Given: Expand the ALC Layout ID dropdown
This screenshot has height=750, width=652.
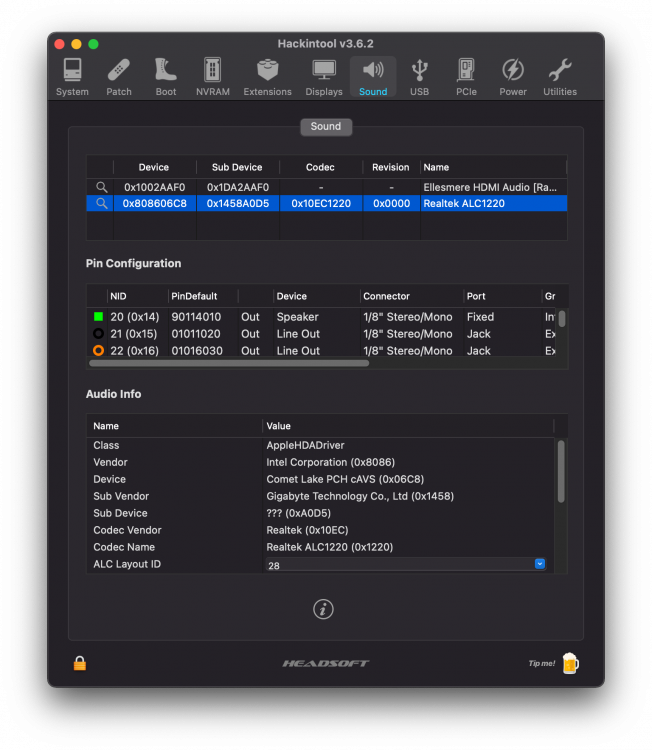Looking at the screenshot, I should click(x=540, y=564).
